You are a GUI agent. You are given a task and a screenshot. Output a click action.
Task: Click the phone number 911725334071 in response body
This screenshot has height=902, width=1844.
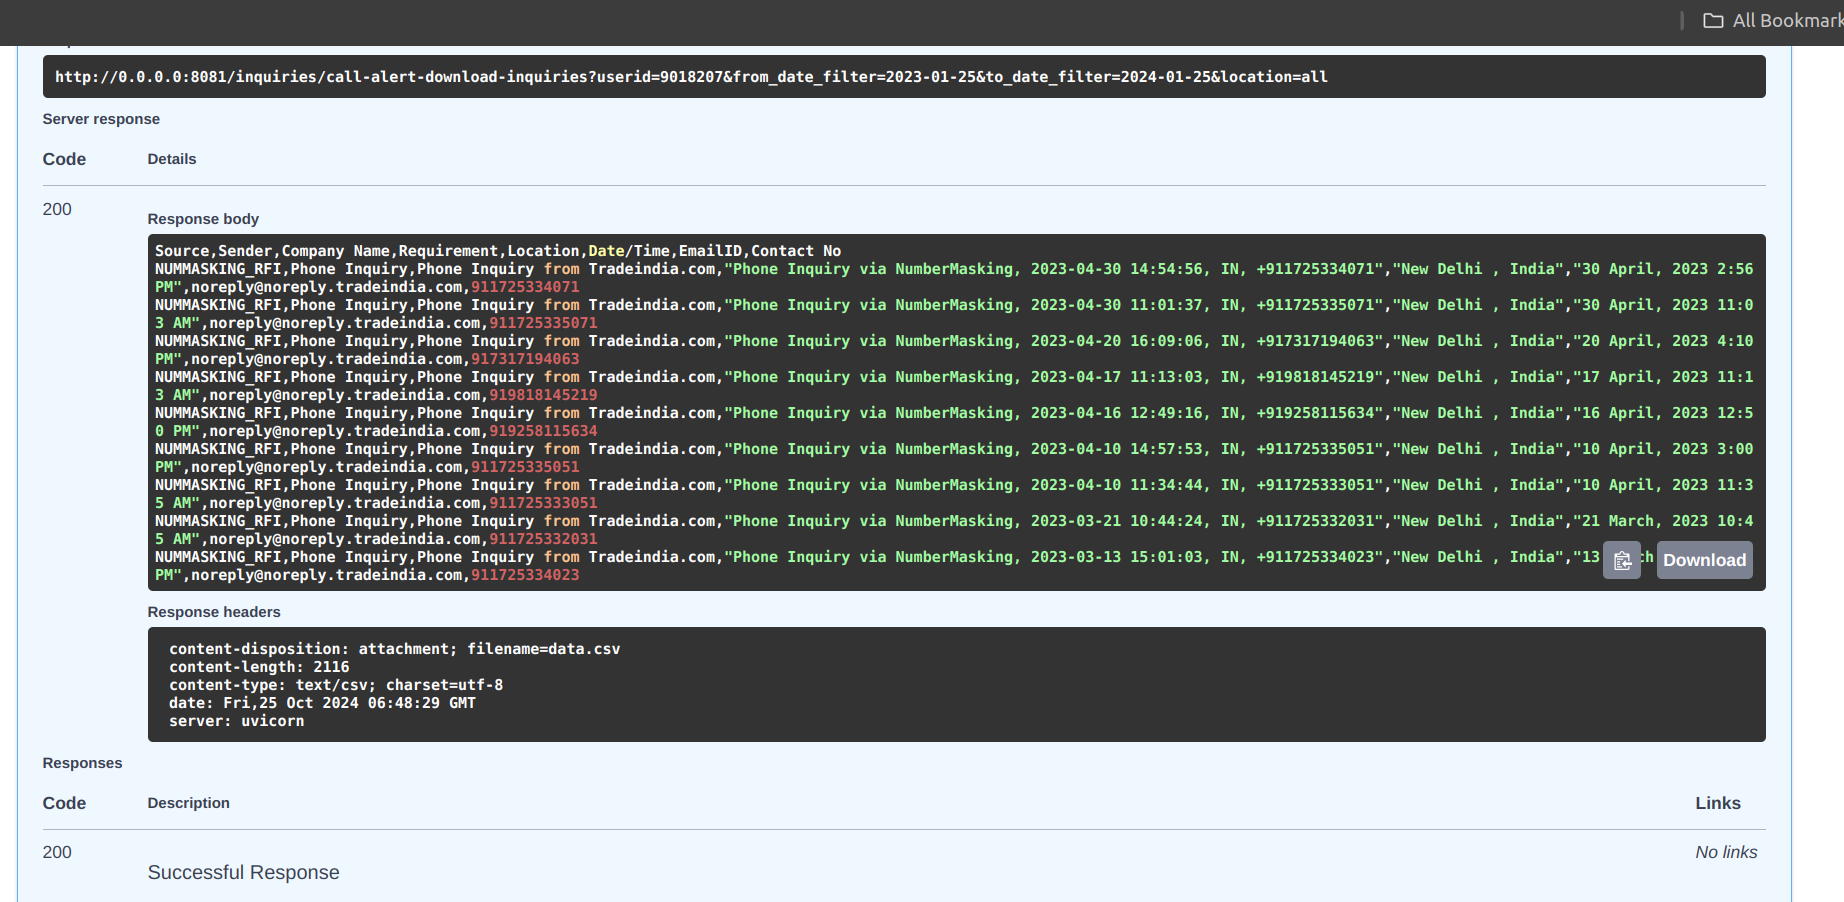coord(525,287)
